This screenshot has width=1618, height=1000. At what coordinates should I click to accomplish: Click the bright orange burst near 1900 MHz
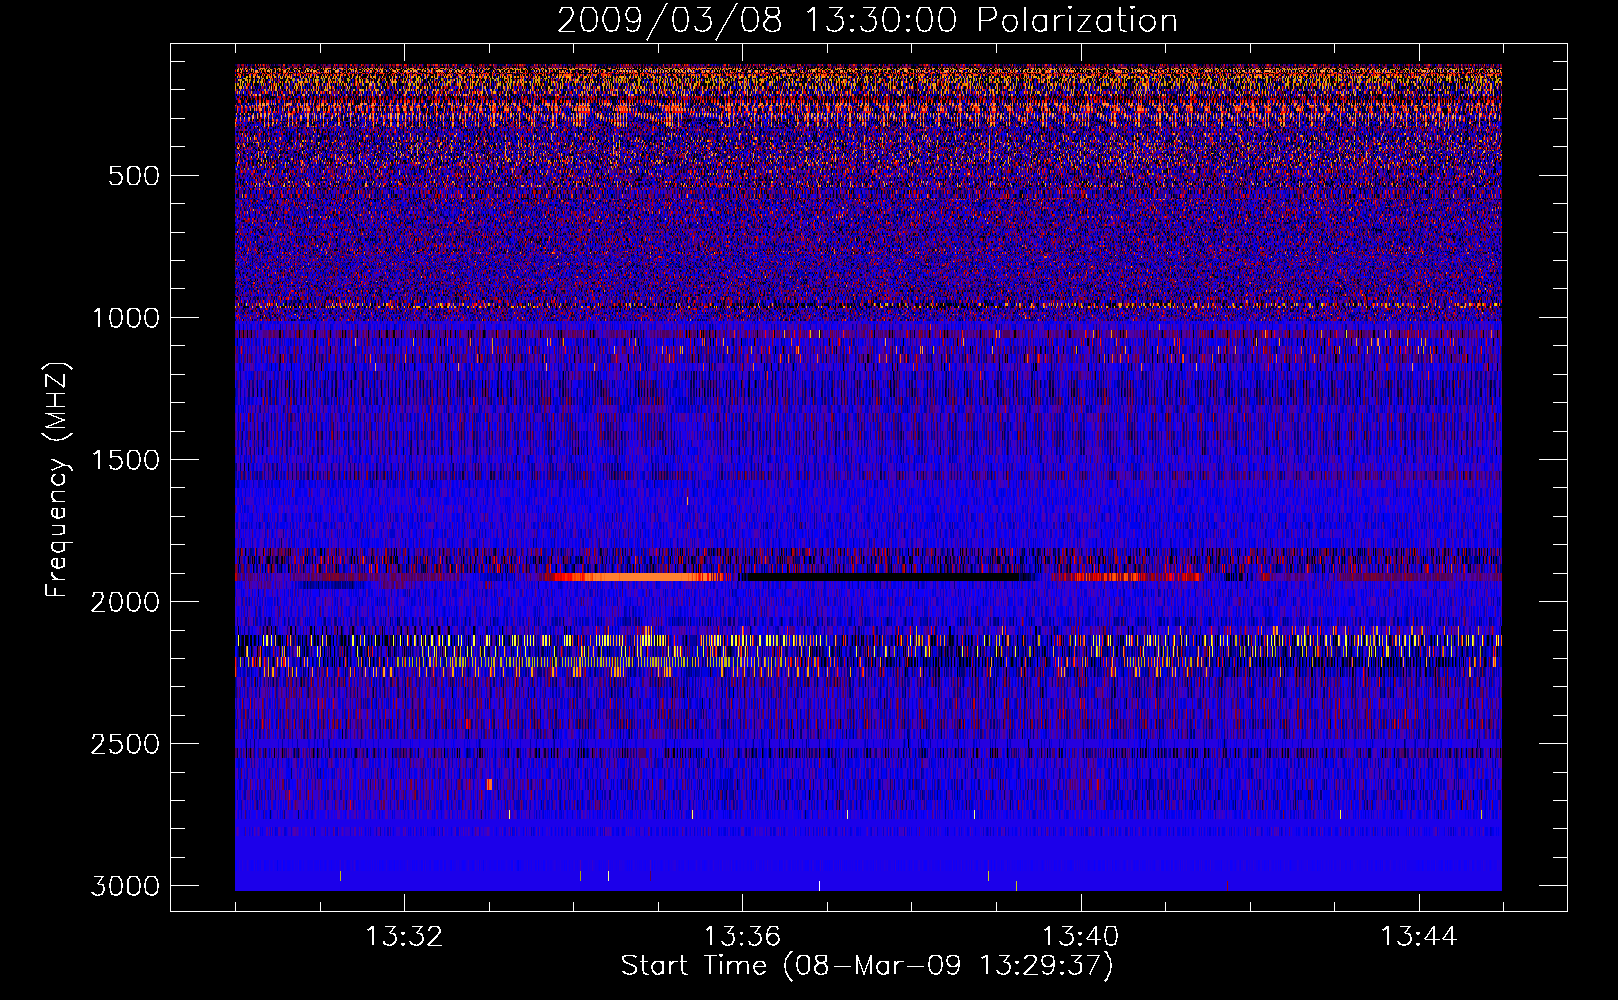640,577
